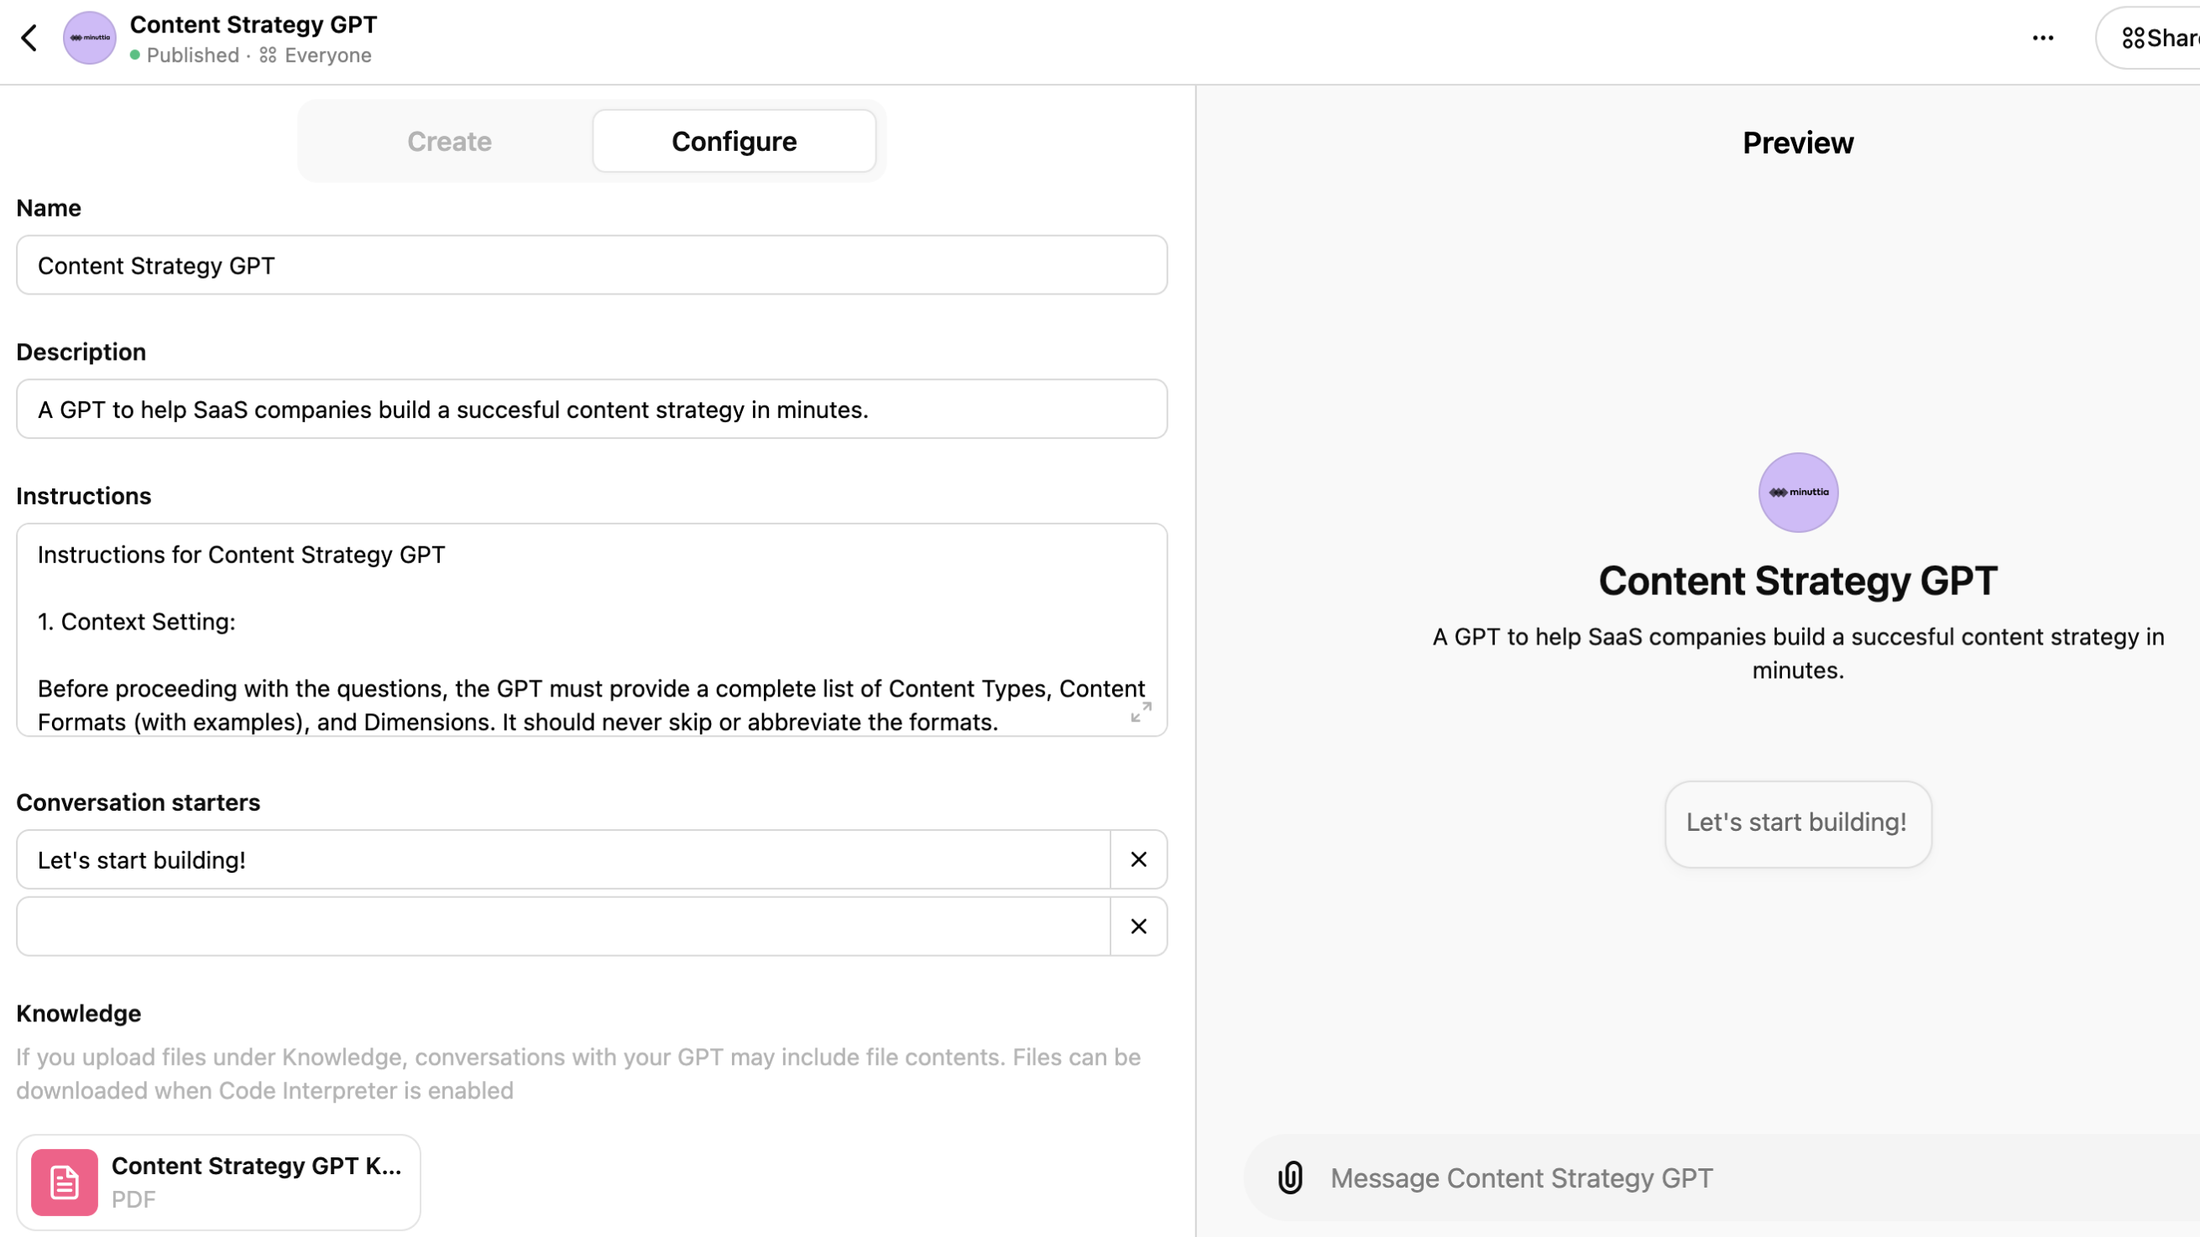This screenshot has height=1237, width=2200.
Task: Click the Everyone sharing icon next to Published
Action: pyautogui.click(x=267, y=56)
